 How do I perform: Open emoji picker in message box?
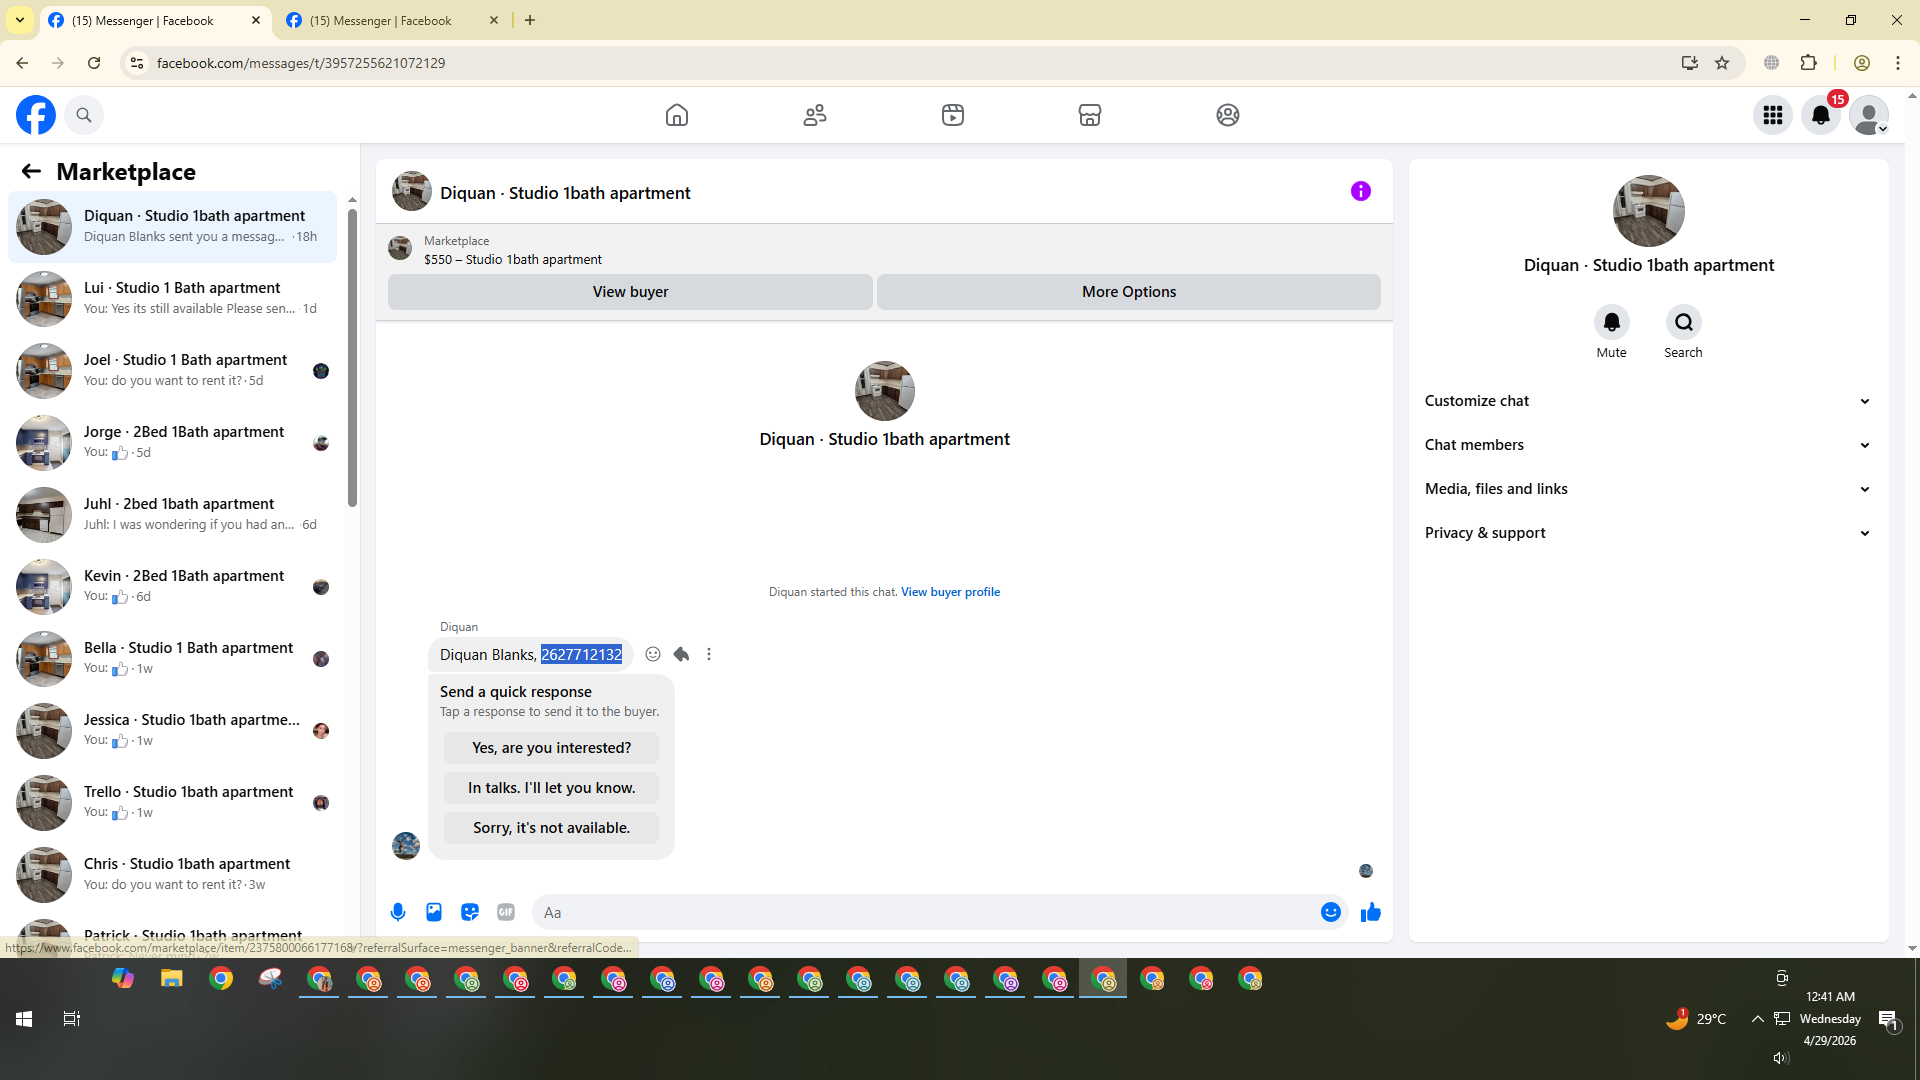pos(1330,912)
